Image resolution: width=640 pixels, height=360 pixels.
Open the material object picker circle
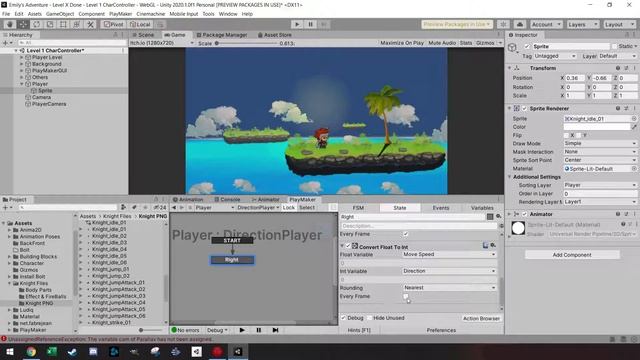point(634,169)
